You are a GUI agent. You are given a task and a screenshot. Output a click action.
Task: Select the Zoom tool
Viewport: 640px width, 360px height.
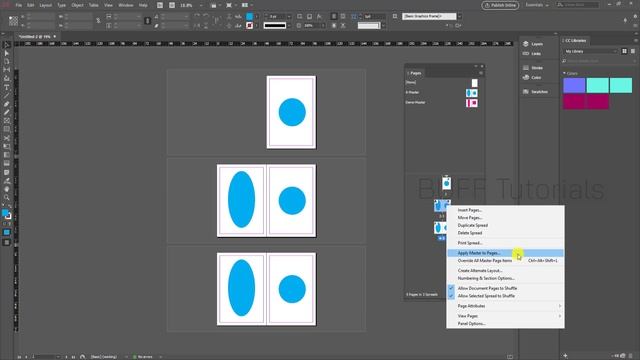click(7, 198)
